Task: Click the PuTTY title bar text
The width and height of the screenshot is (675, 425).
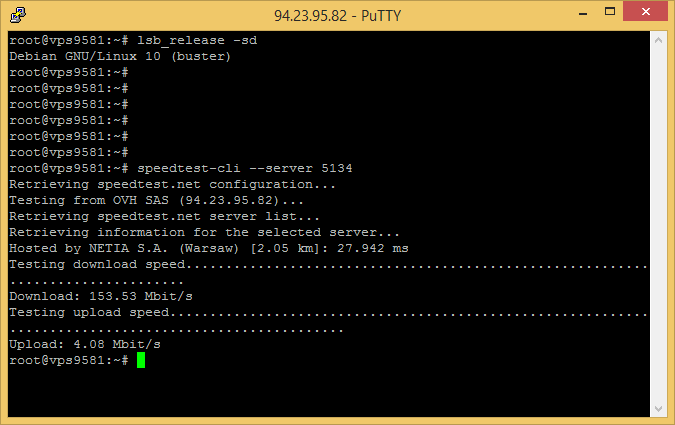Action: (x=338, y=16)
